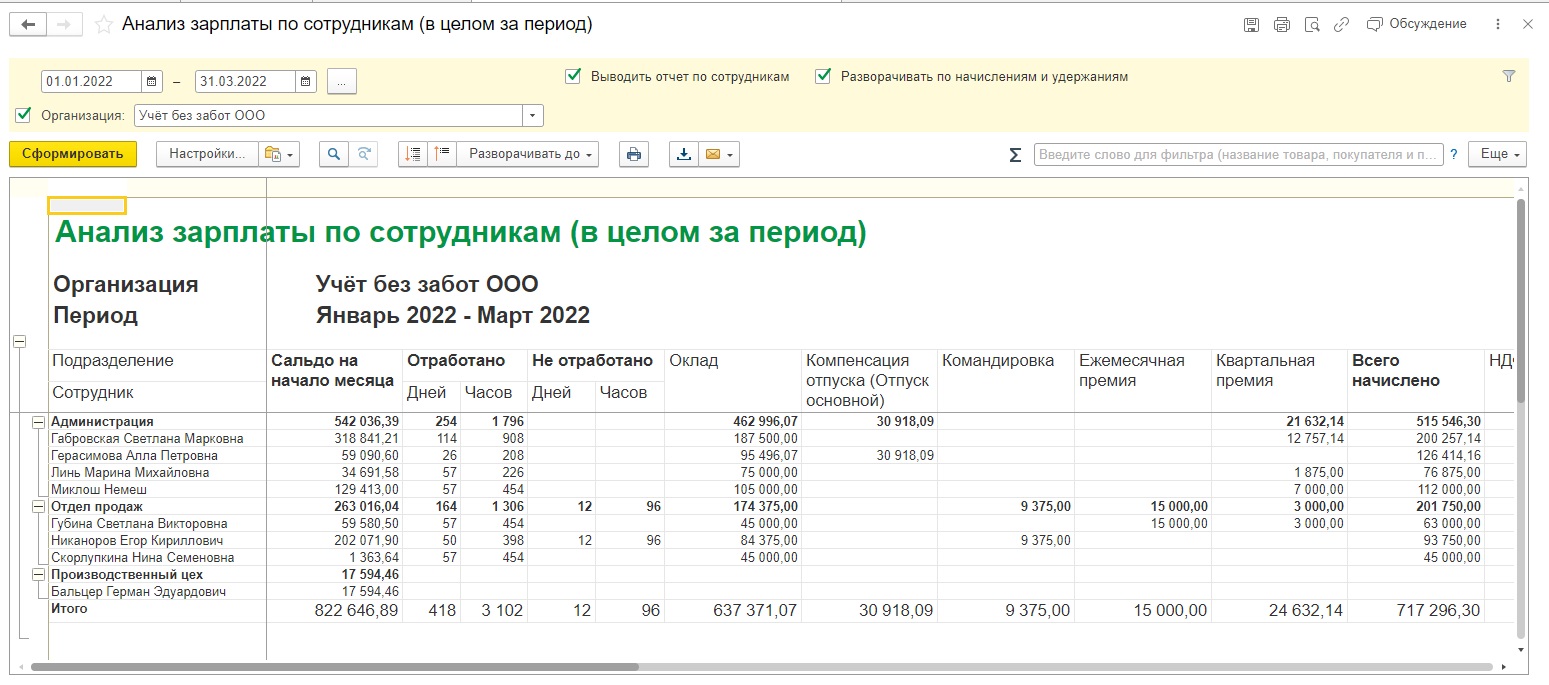
Task: Toggle the Организация checkbox
Action: click(x=24, y=115)
